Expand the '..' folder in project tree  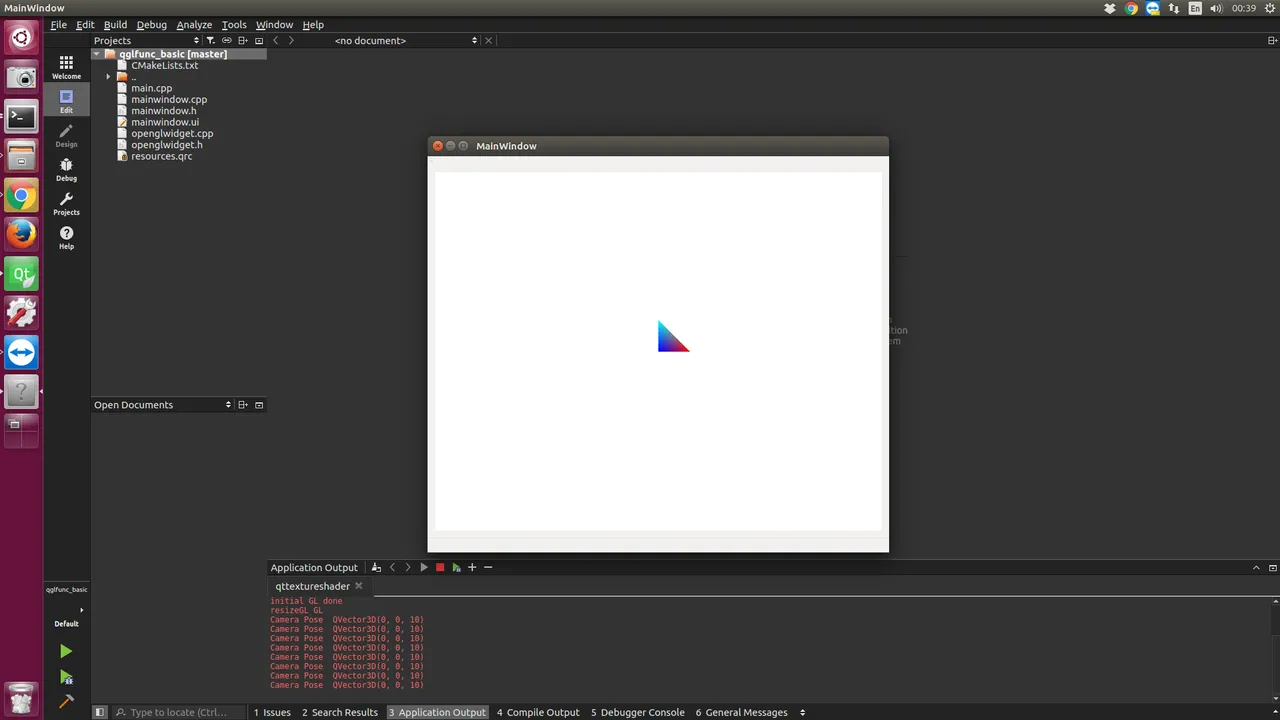pos(108,77)
